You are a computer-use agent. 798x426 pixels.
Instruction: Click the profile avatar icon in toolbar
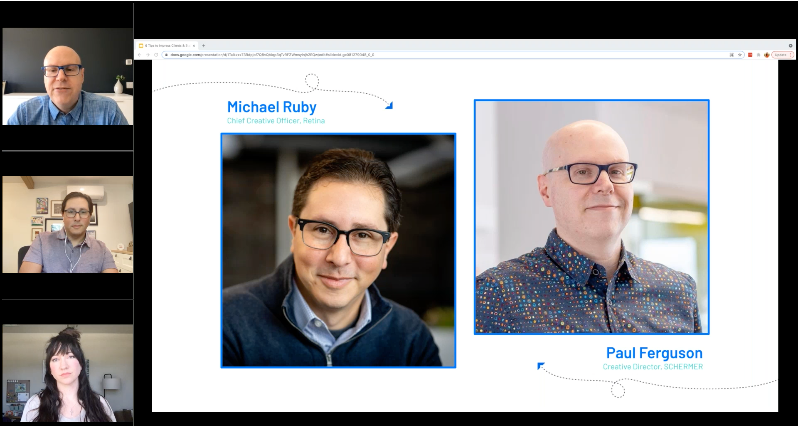tap(767, 55)
